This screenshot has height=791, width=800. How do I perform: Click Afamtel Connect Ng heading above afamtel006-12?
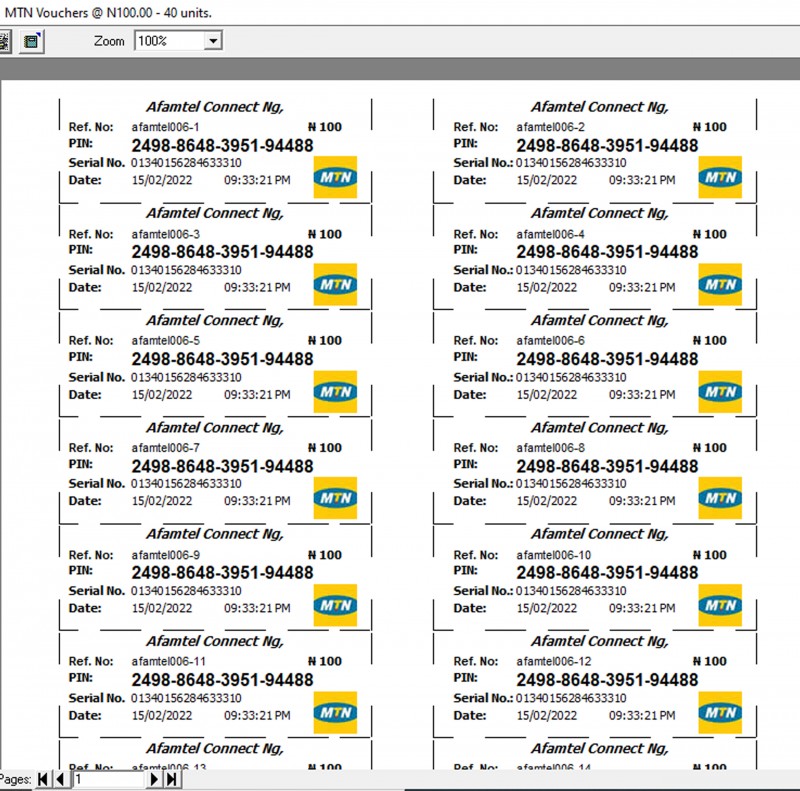tap(599, 641)
